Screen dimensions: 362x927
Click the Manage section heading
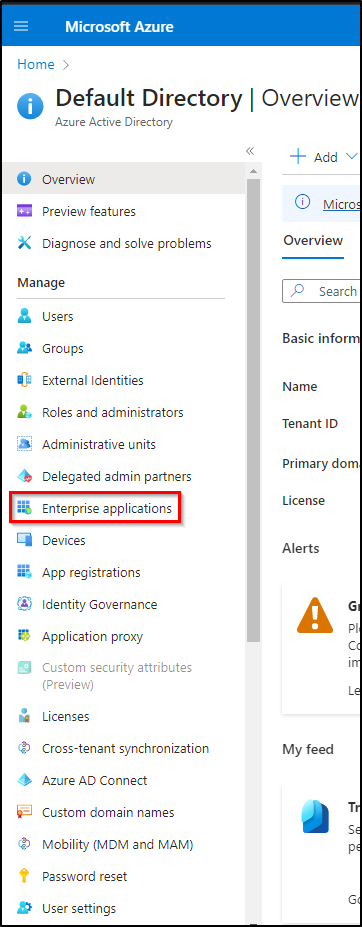point(41,283)
